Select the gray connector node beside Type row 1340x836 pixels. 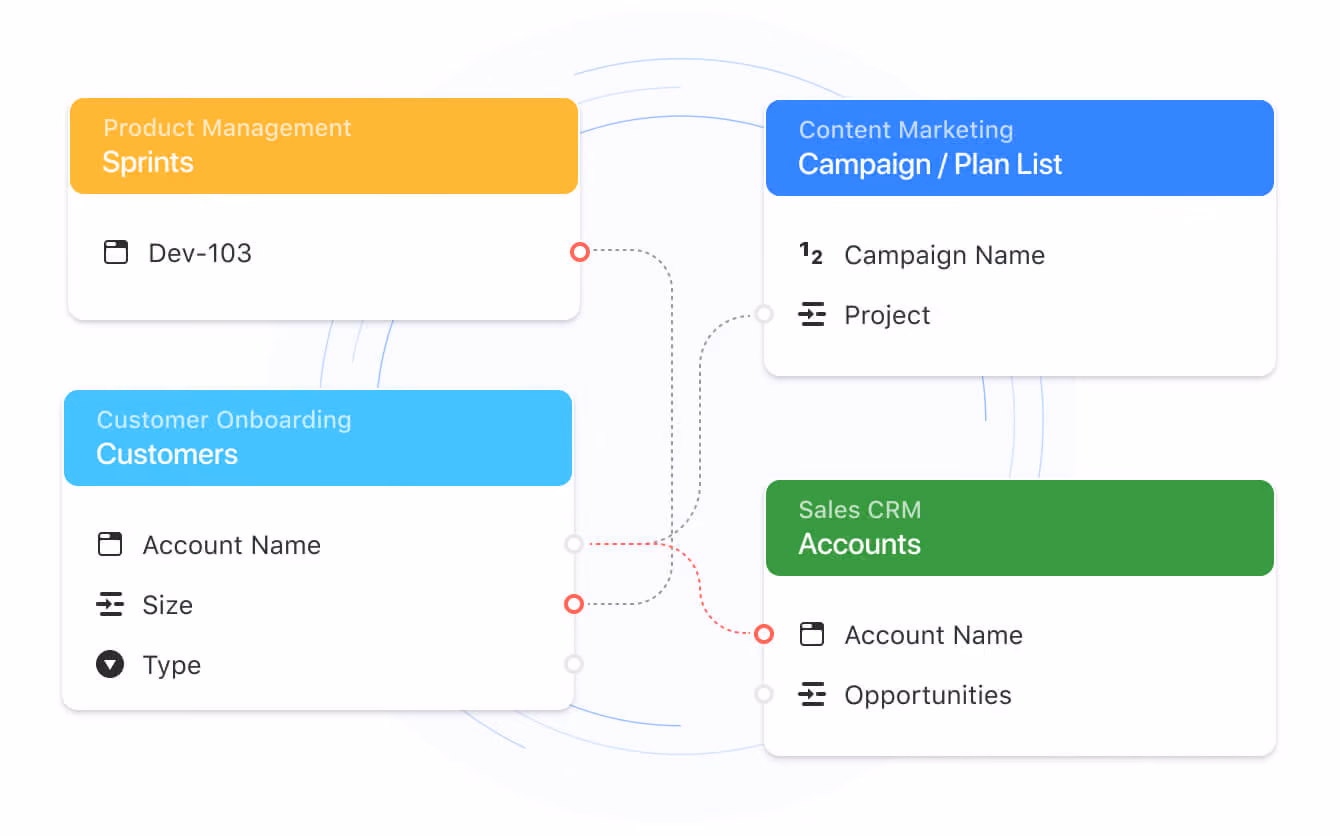tap(573, 663)
